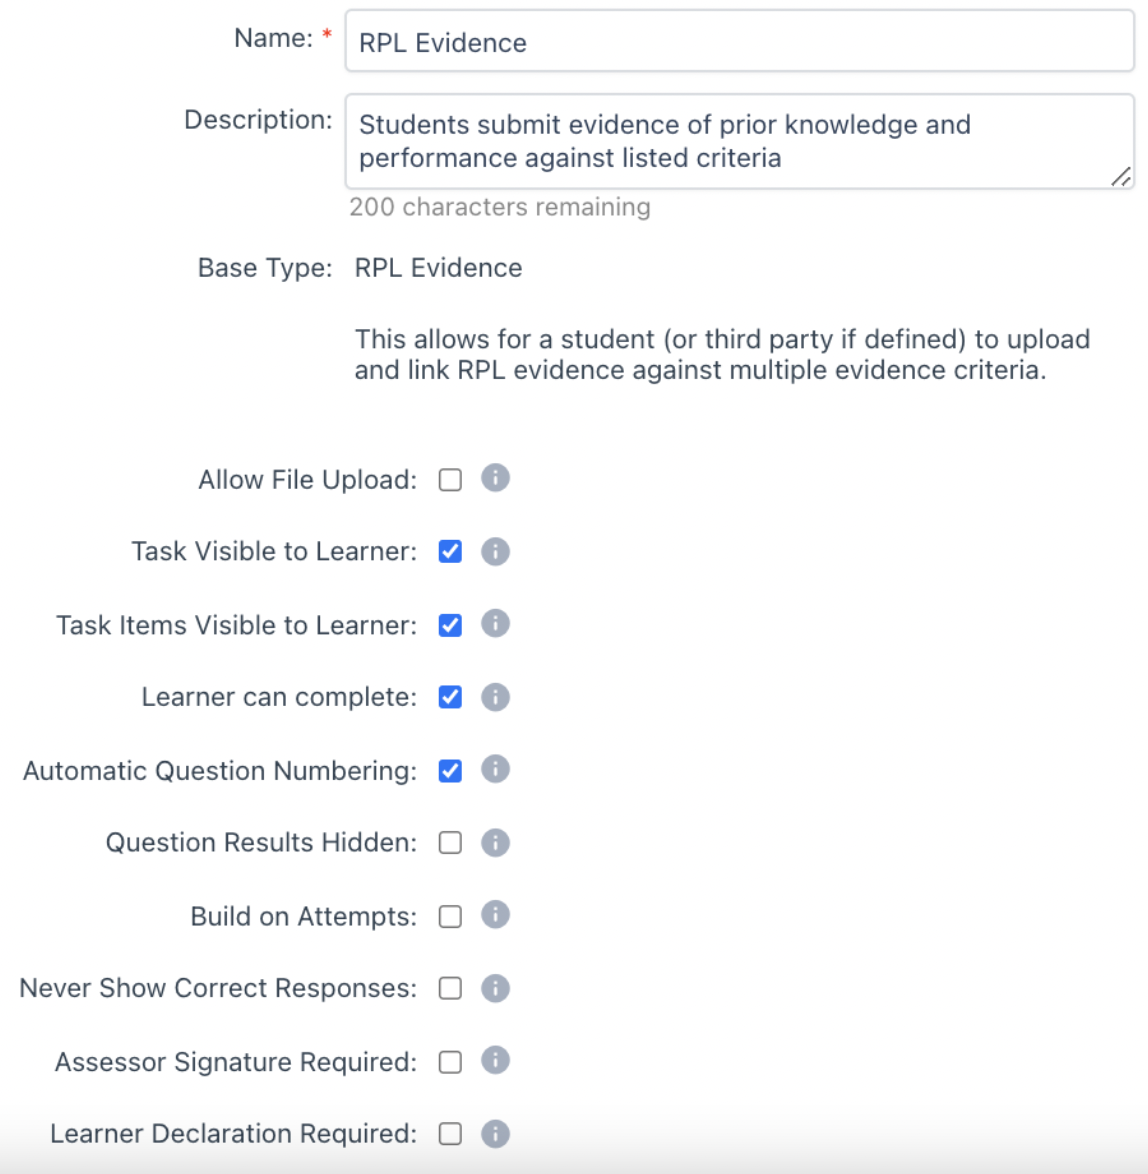Open Automatic Question Numbering info icon
1148x1174 pixels.
(495, 769)
